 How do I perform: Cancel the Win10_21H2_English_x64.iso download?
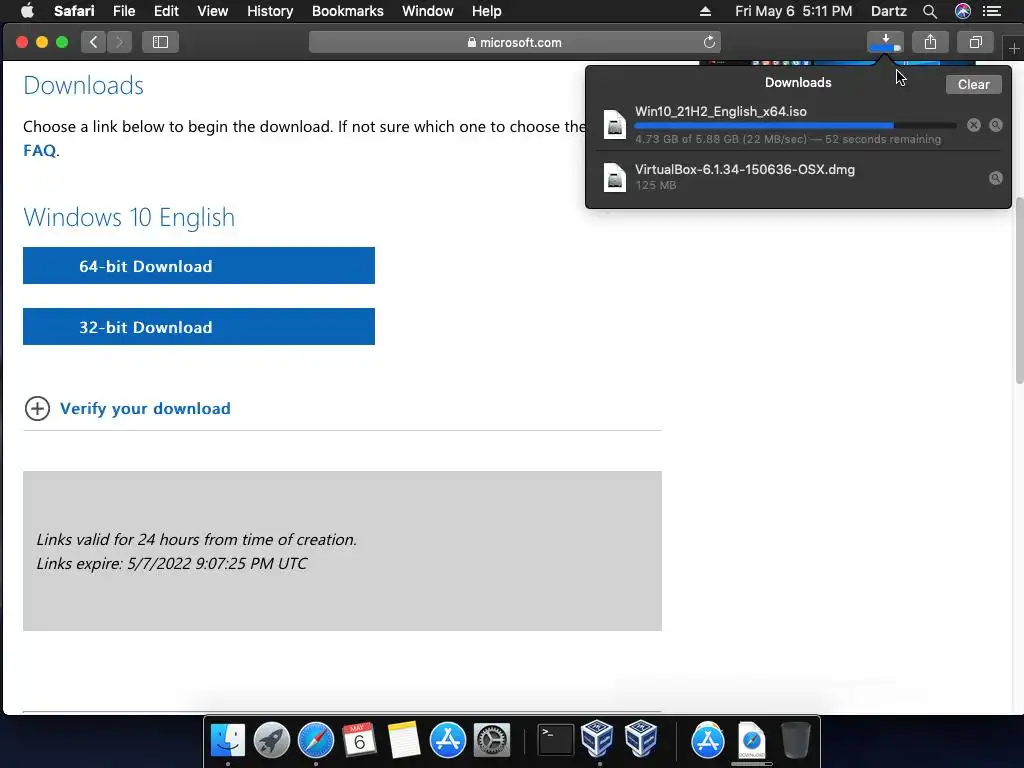[x=974, y=125]
